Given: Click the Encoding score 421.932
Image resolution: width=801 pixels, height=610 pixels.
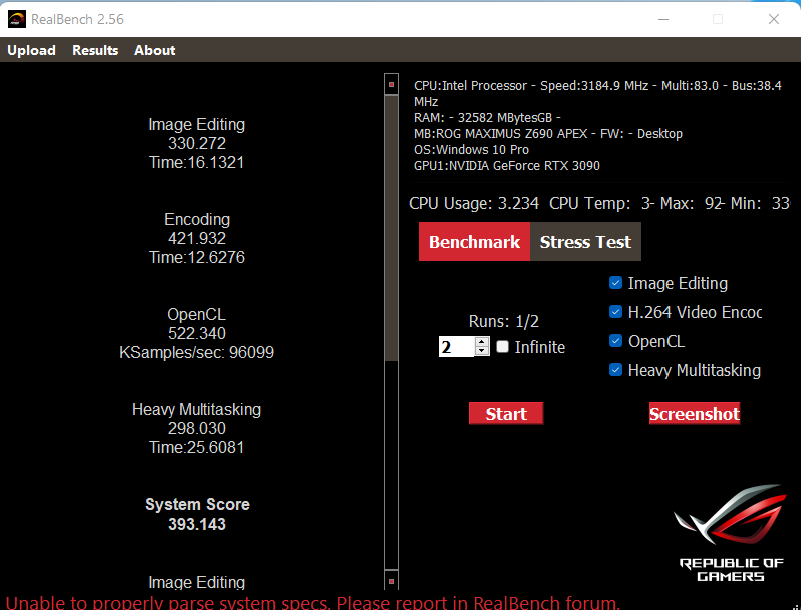Looking at the screenshot, I should pyautogui.click(x=197, y=238).
